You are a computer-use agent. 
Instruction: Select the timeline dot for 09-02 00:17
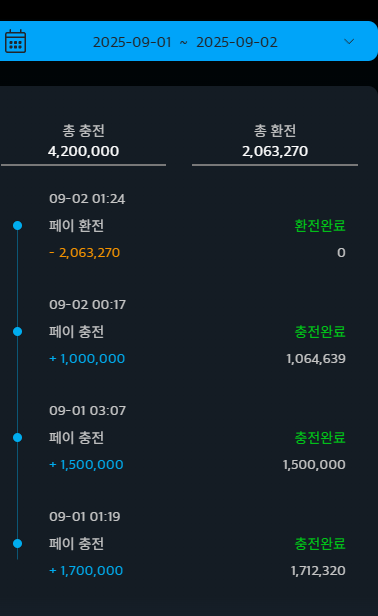click(x=17, y=332)
